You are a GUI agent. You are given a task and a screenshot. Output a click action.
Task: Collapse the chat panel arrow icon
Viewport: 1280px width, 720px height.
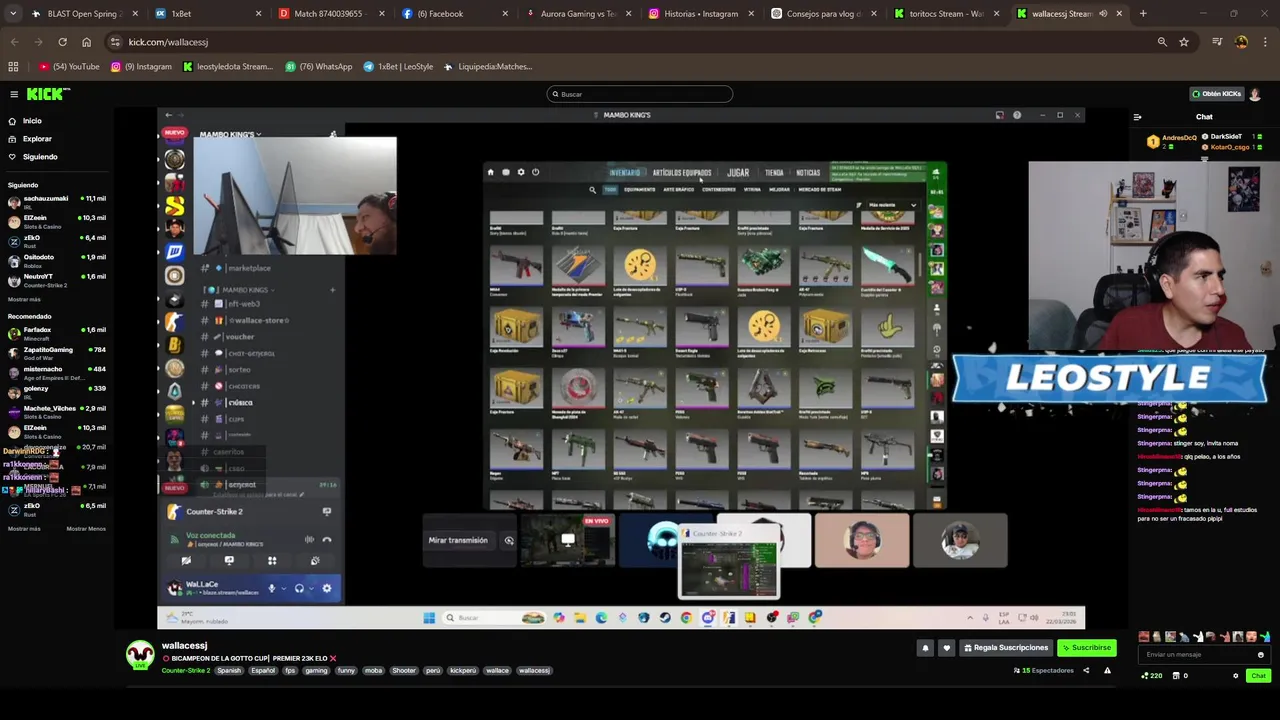1137,117
